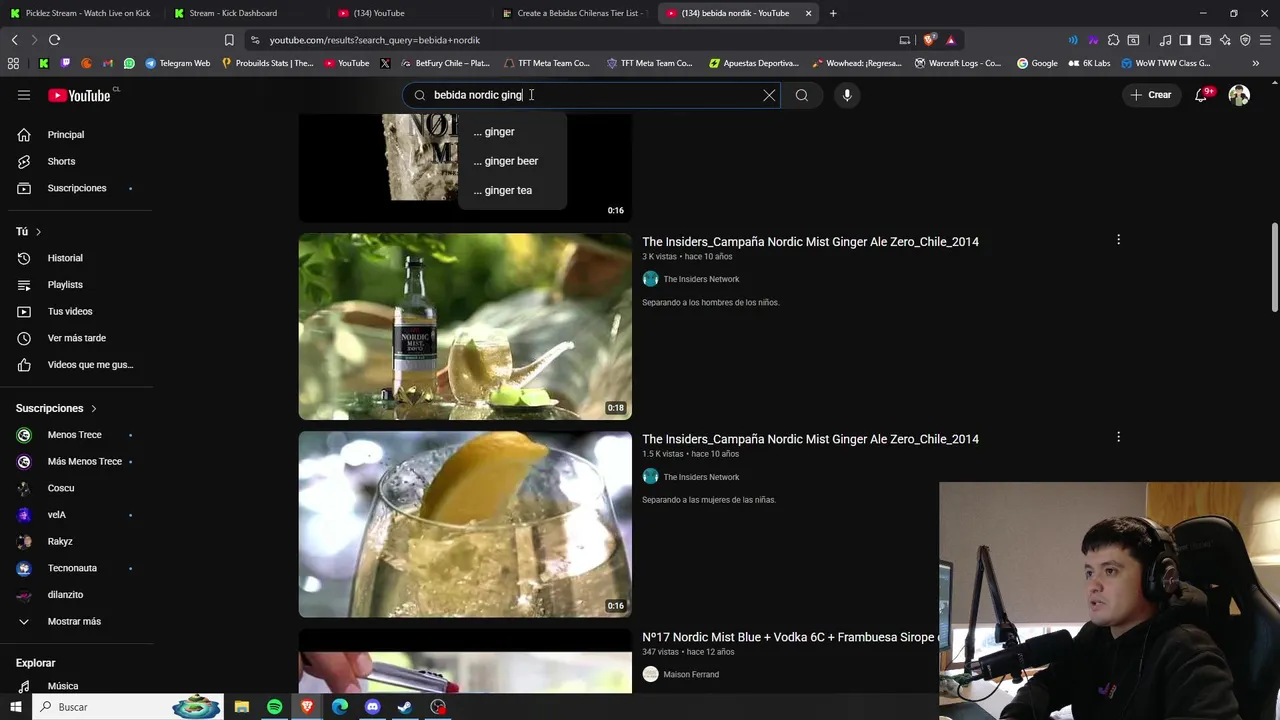Click the Crear button
This screenshot has width=1280, height=720.
coord(1150,95)
